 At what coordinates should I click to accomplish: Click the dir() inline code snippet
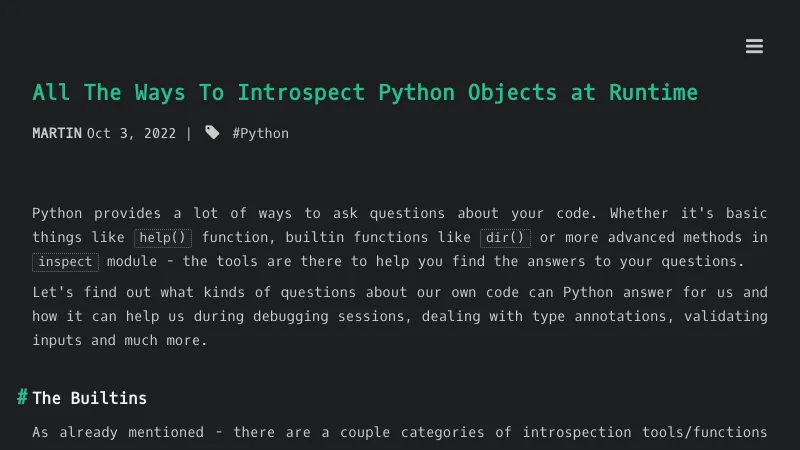[505, 238]
